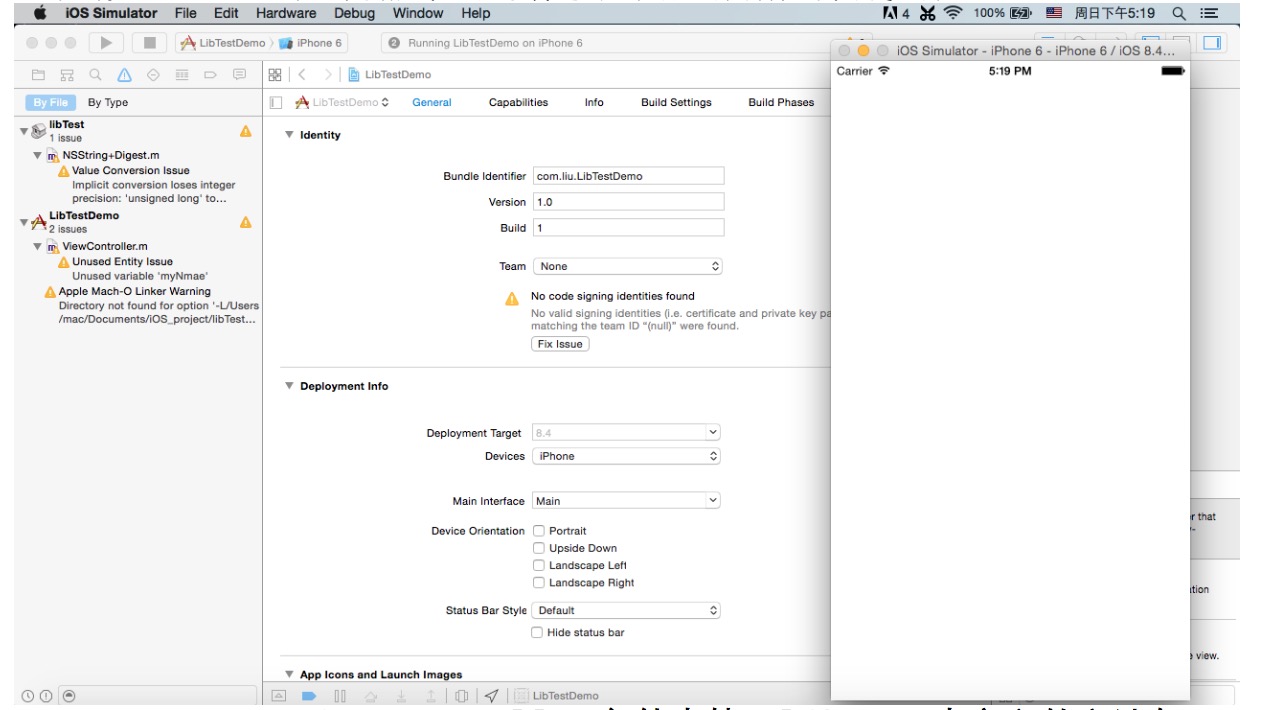The image size is (1262, 710).
Task: Open the Status Bar Style dropdown
Action: (627, 610)
